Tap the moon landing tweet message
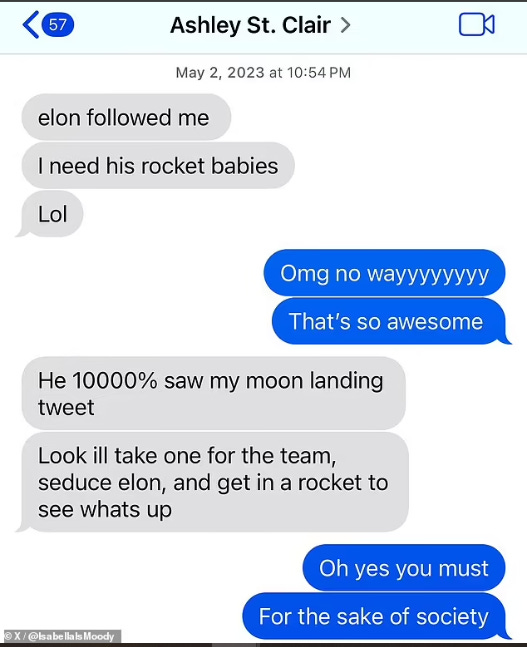Screen dimensions: 527x647 click(x=213, y=393)
